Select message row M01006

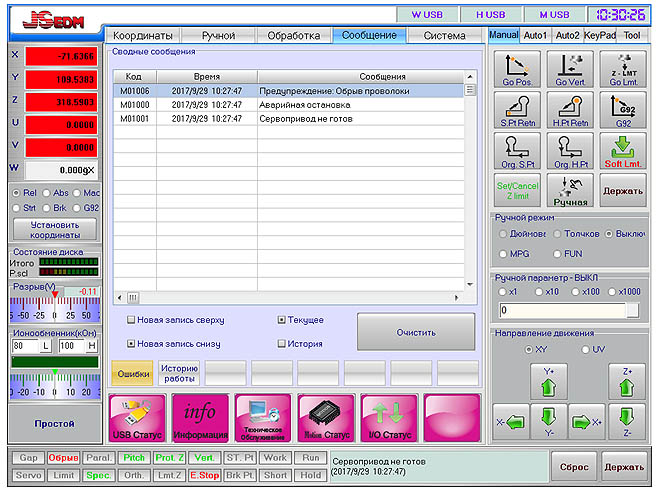point(288,91)
